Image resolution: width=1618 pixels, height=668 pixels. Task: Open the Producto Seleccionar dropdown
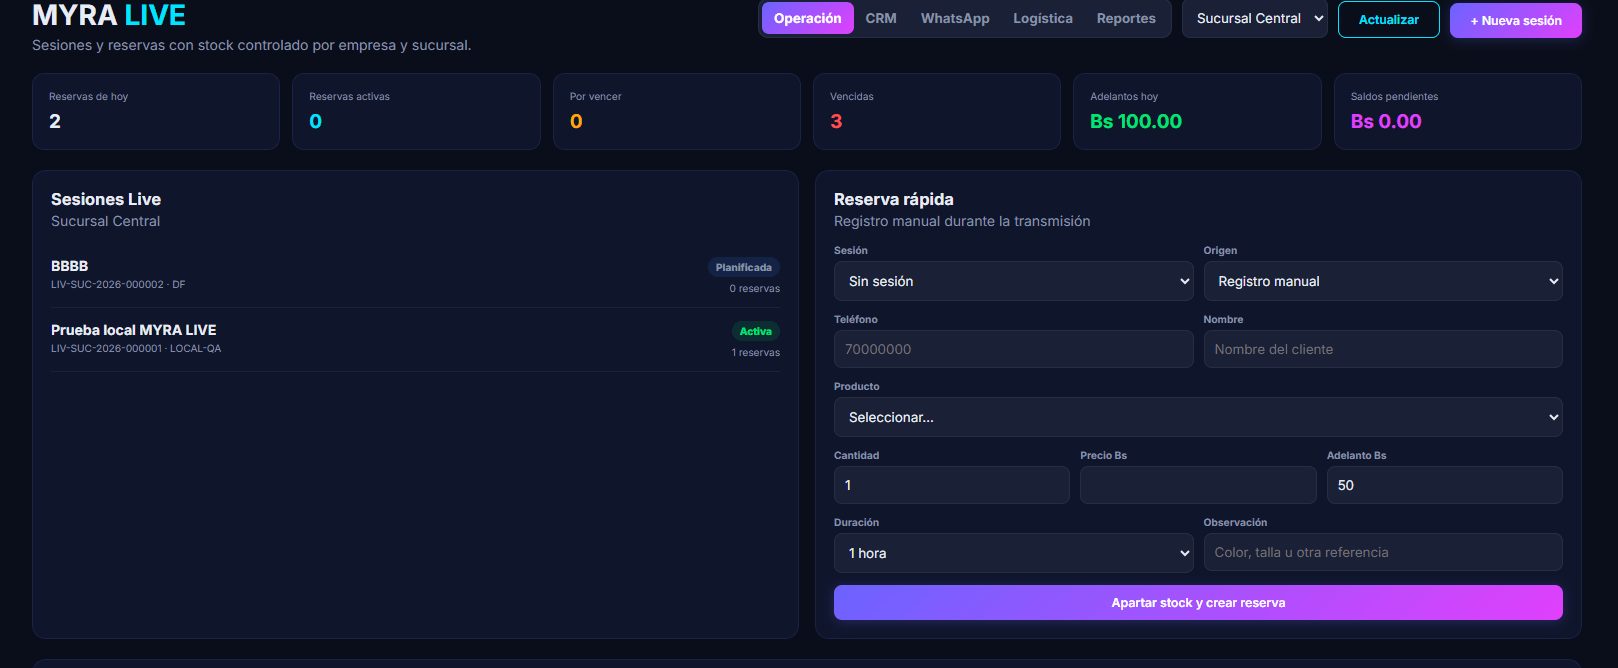[x=1198, y=417]
